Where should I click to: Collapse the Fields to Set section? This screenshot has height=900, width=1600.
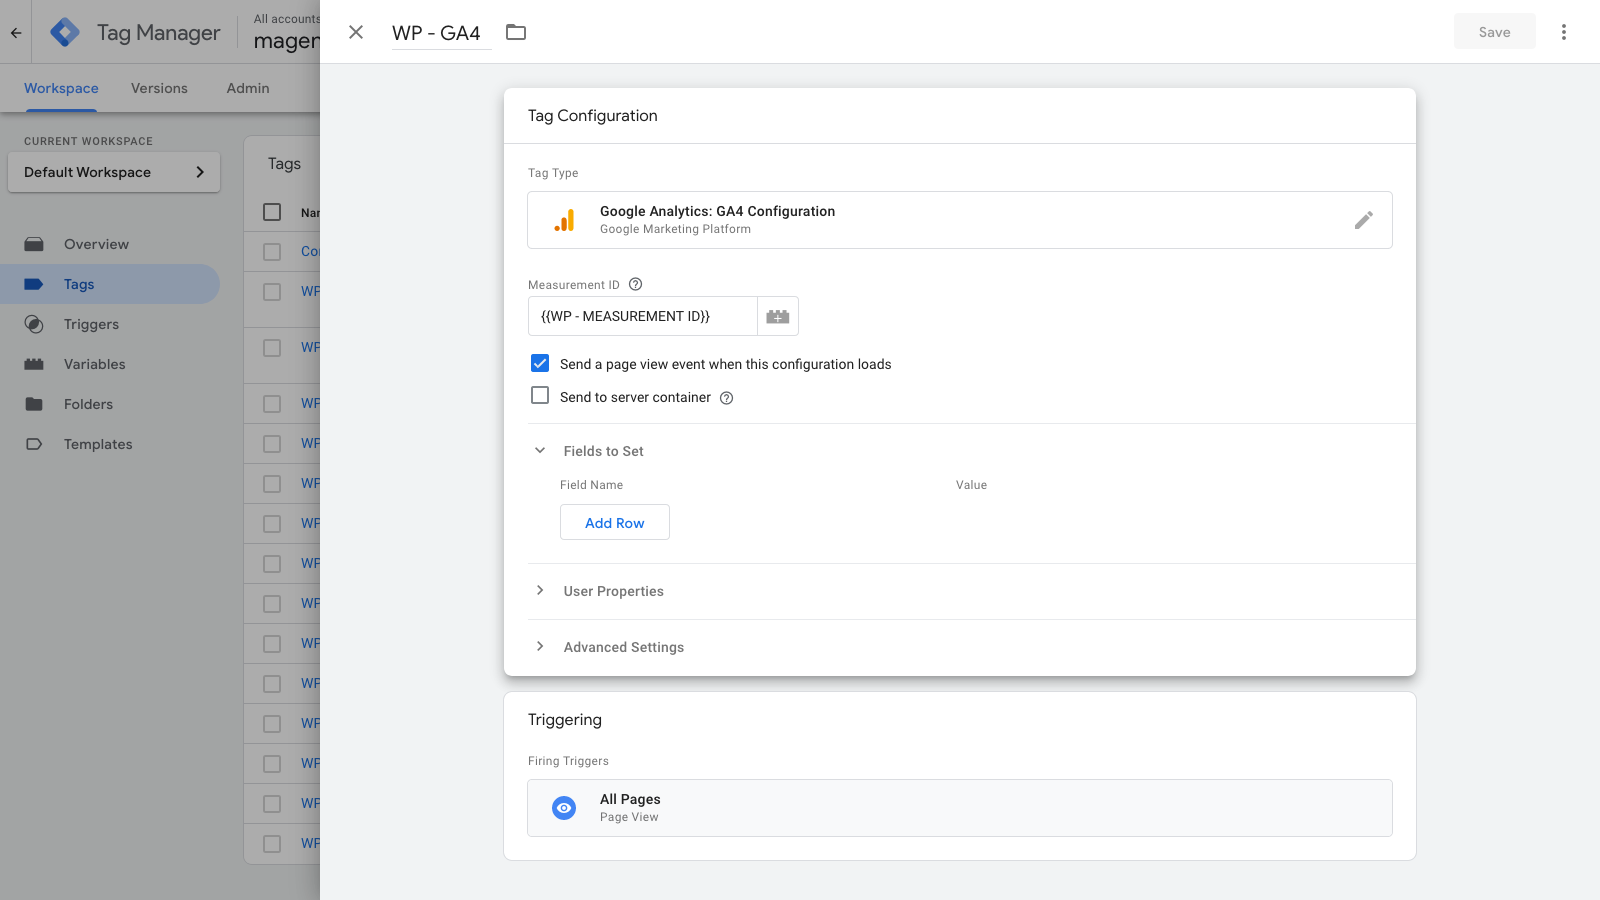point(540,451)
